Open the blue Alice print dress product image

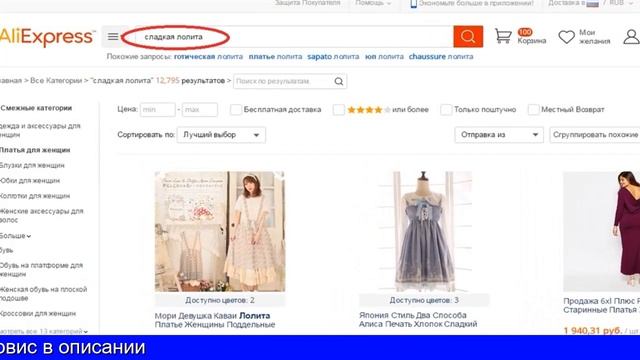424,231
